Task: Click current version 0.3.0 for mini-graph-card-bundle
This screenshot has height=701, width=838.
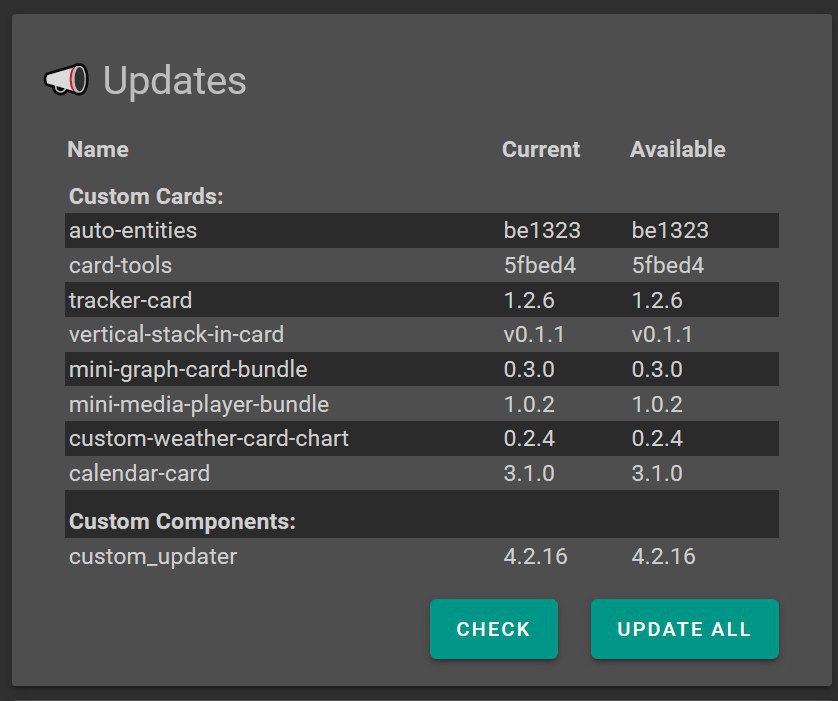Action: click(529, 369)
